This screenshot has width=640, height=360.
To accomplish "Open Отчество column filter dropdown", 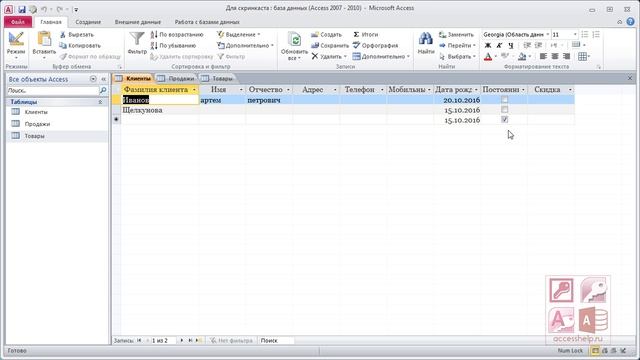I will tap(288, 89).
